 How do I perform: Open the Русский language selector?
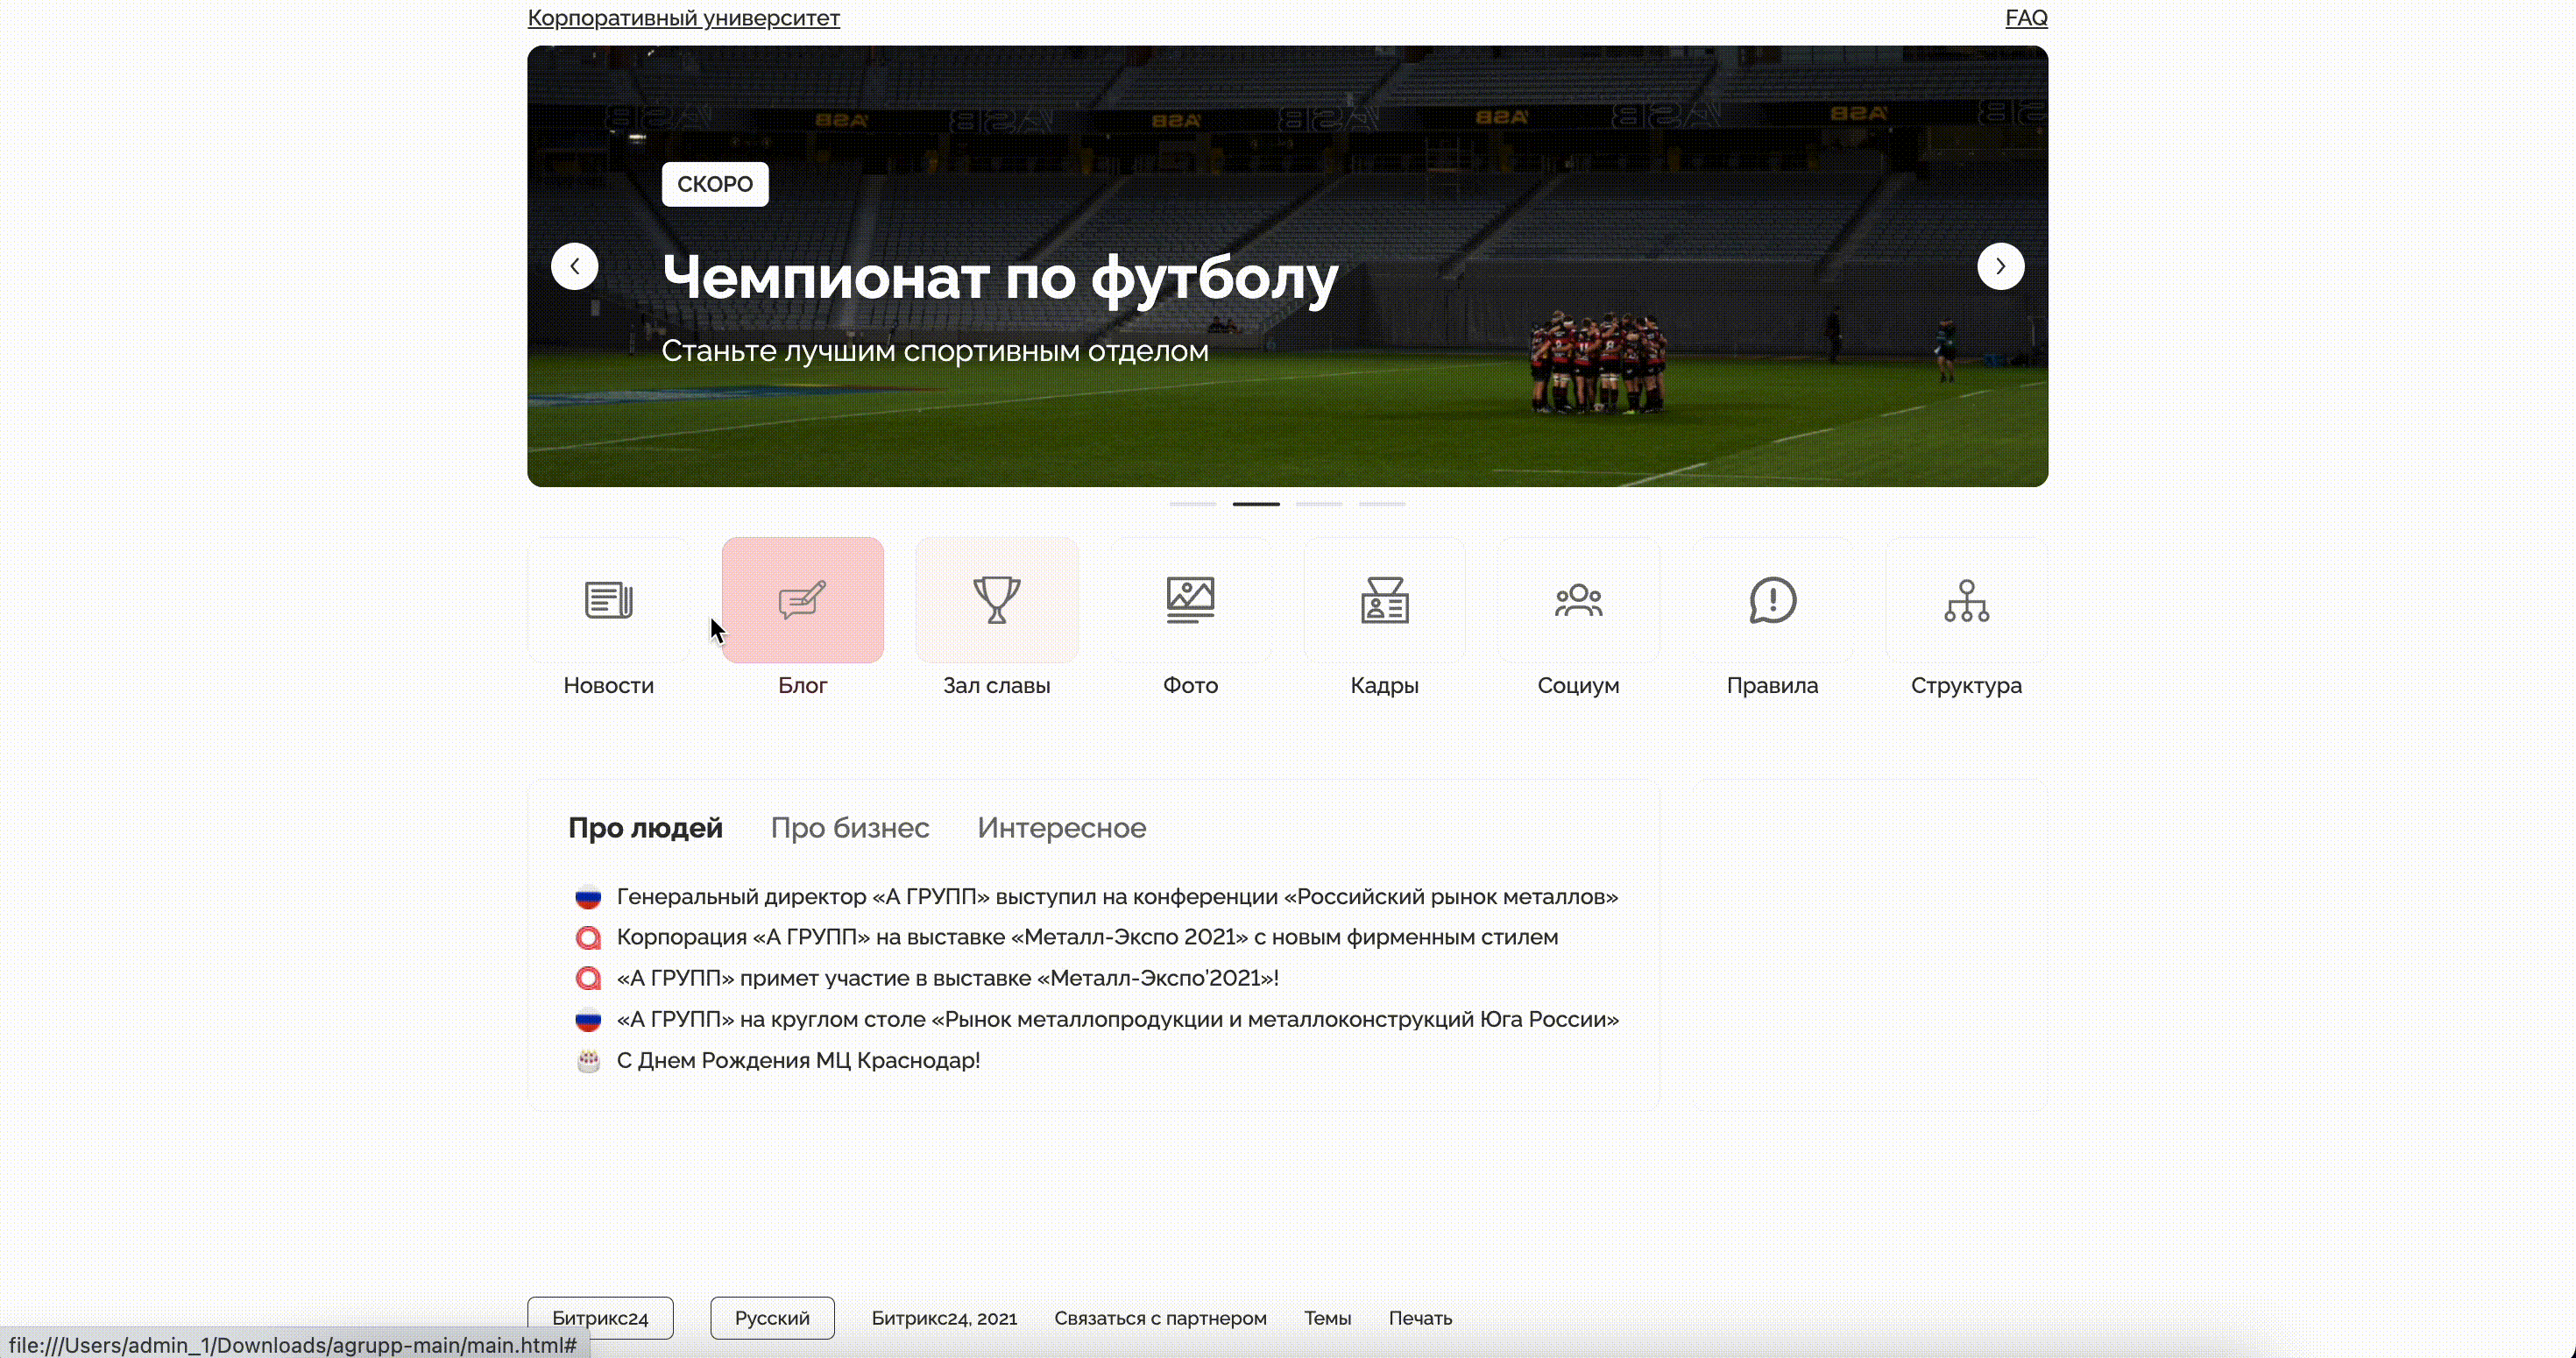pos(772,1318)
